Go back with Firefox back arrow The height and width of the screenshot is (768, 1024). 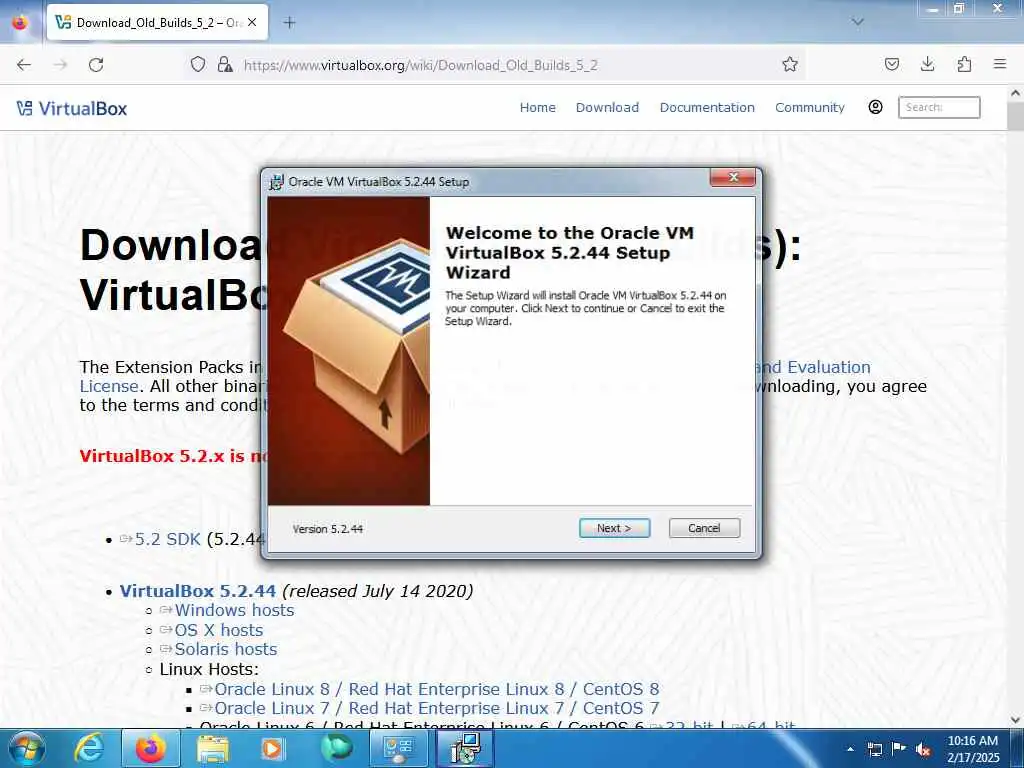[x=24, y=65]
